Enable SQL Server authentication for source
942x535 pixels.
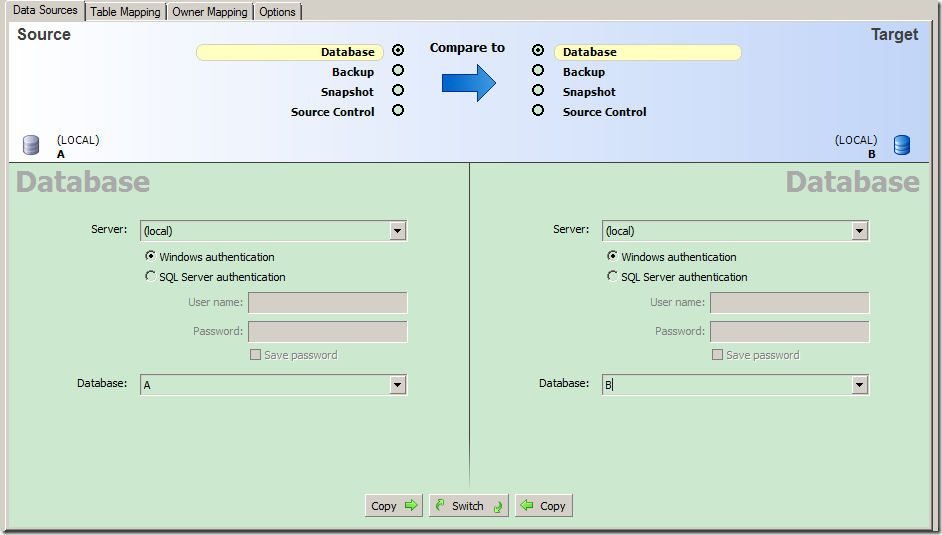pos(150,276)
